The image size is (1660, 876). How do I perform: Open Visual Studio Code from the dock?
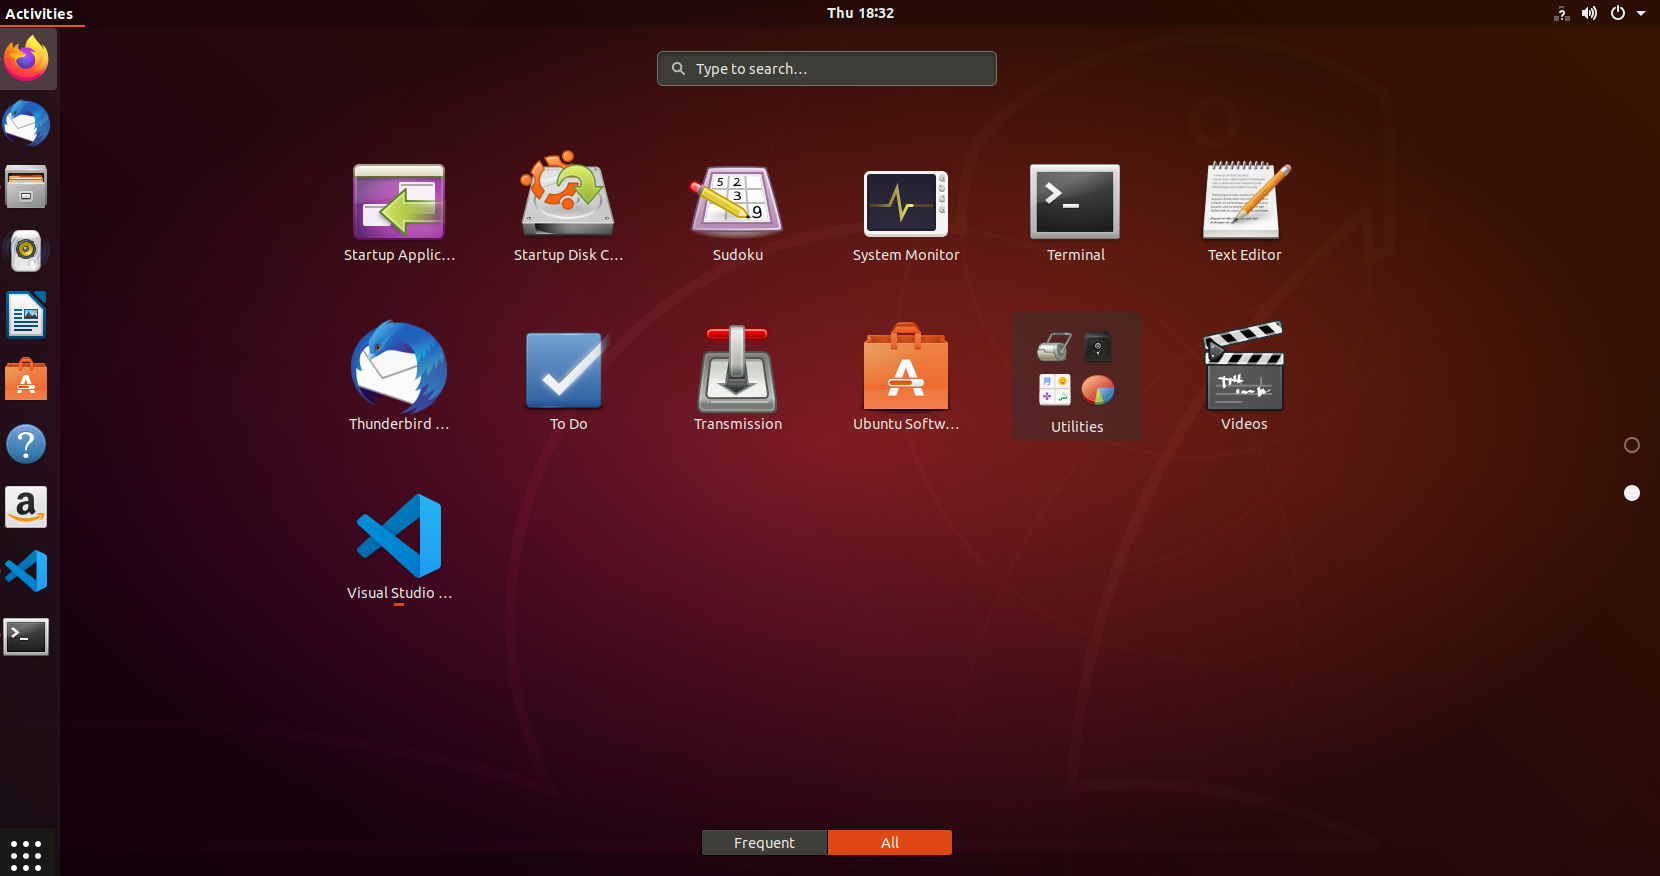click(27, 571)
